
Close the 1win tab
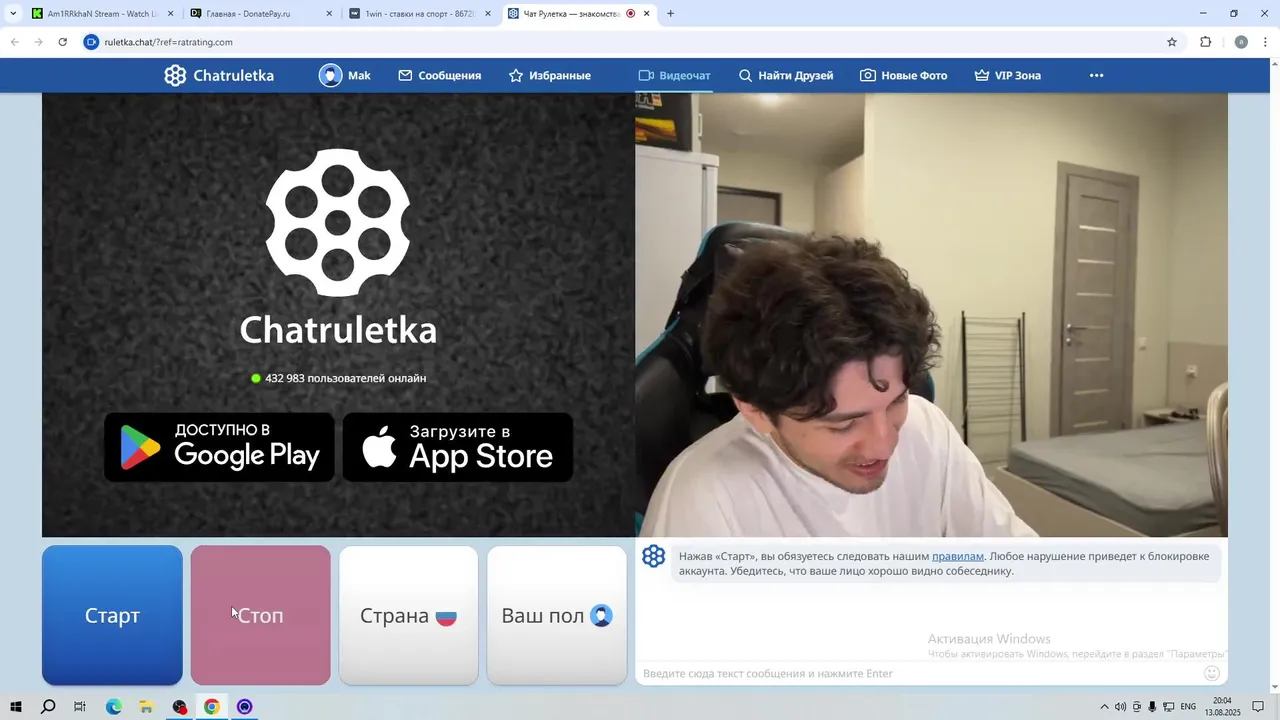[x=488, y=14]
